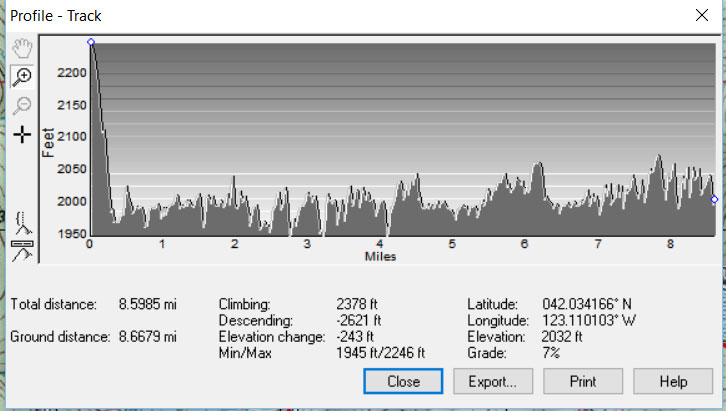Choose the crosshair pointer tool
This screenshot has width=726, height=411.
[21, 134]
